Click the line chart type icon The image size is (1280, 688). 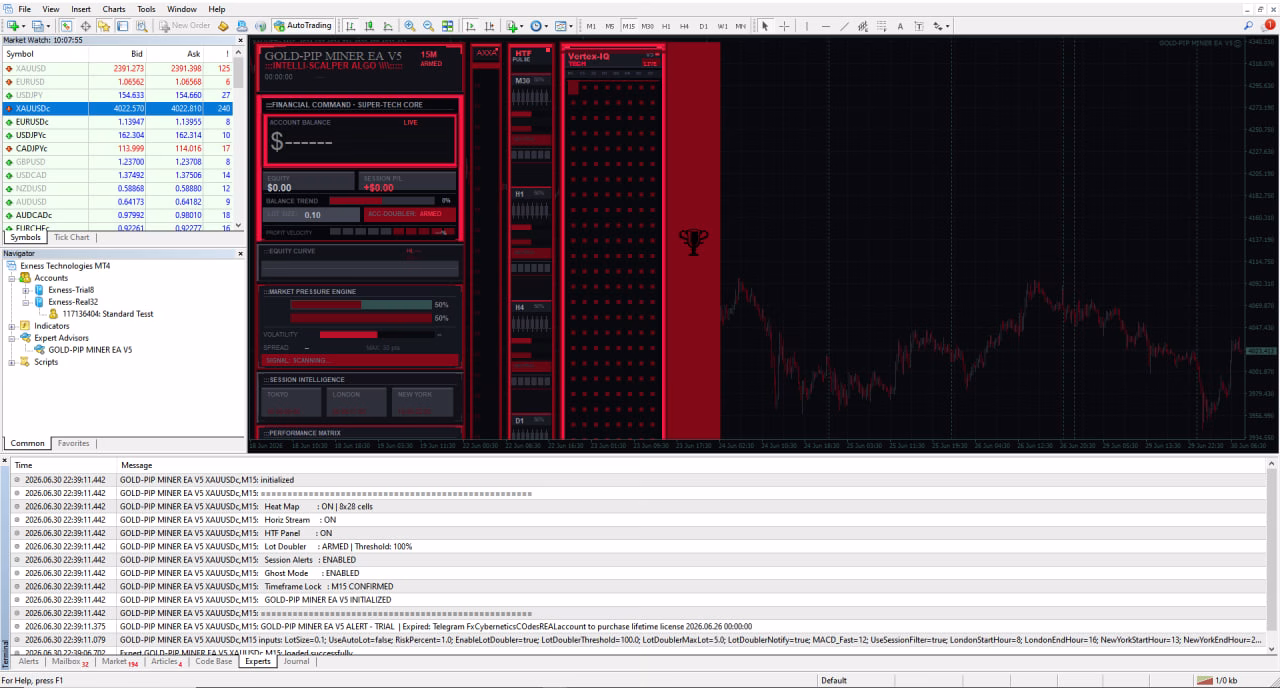pos(387,25)
